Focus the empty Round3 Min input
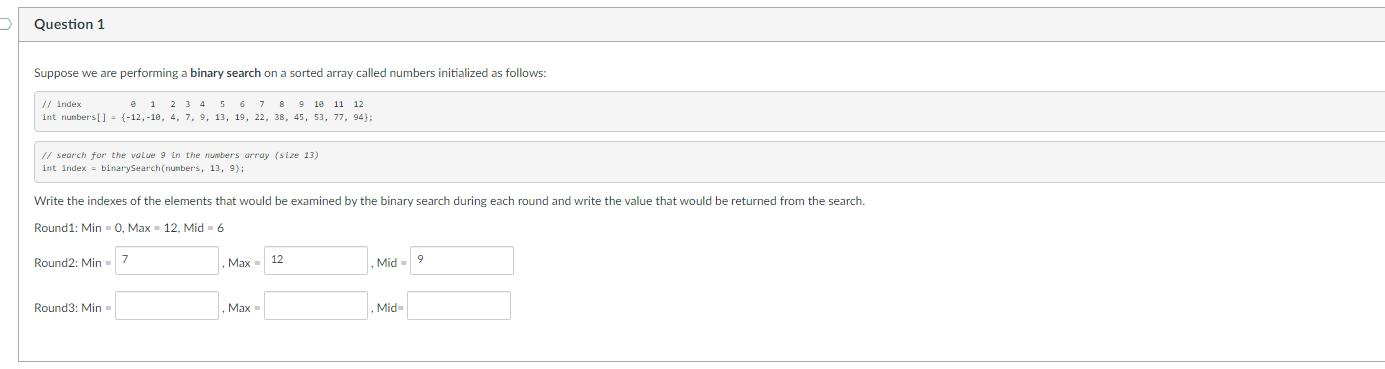 (167, 306)
